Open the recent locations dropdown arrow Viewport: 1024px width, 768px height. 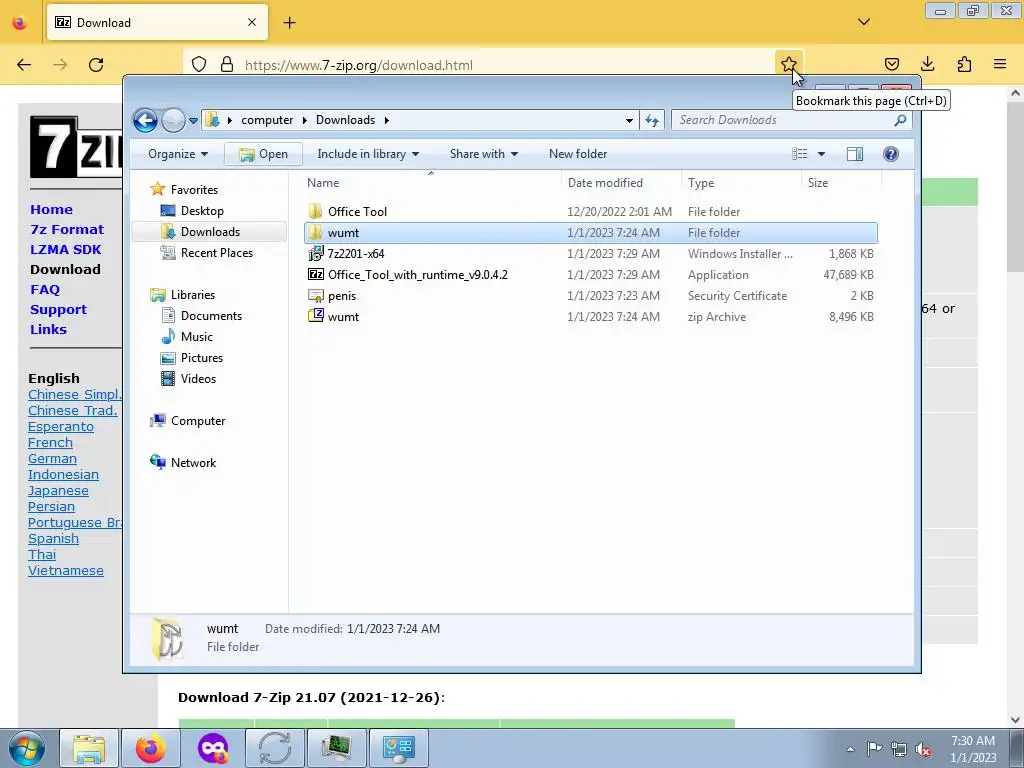pos(193,121)
